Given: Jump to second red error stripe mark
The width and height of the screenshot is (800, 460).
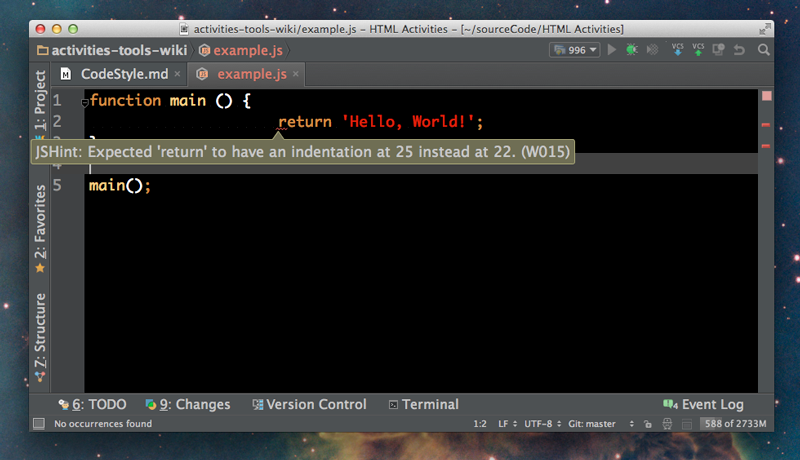Looking at the screenshot, I should click(766, 146).
